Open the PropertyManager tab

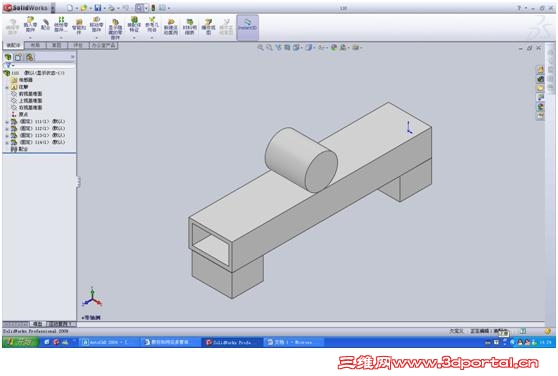click(x=19, y=57)
